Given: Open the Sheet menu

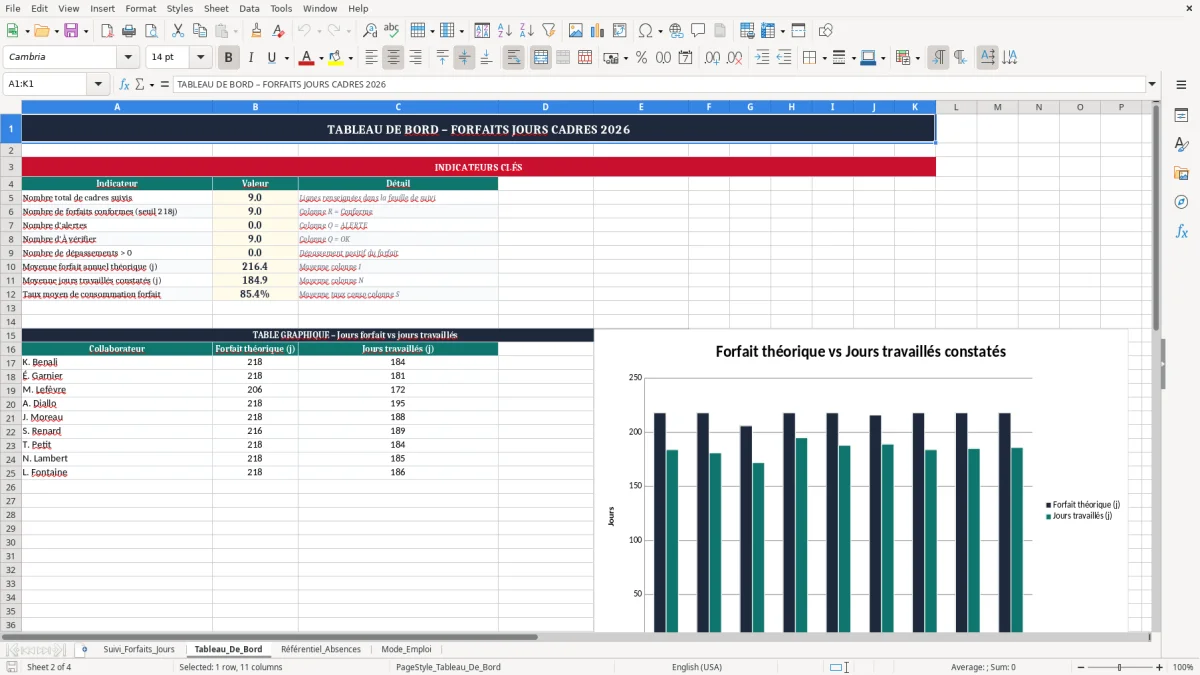Looking at the screenshot, I should click(x=216, y=8).
